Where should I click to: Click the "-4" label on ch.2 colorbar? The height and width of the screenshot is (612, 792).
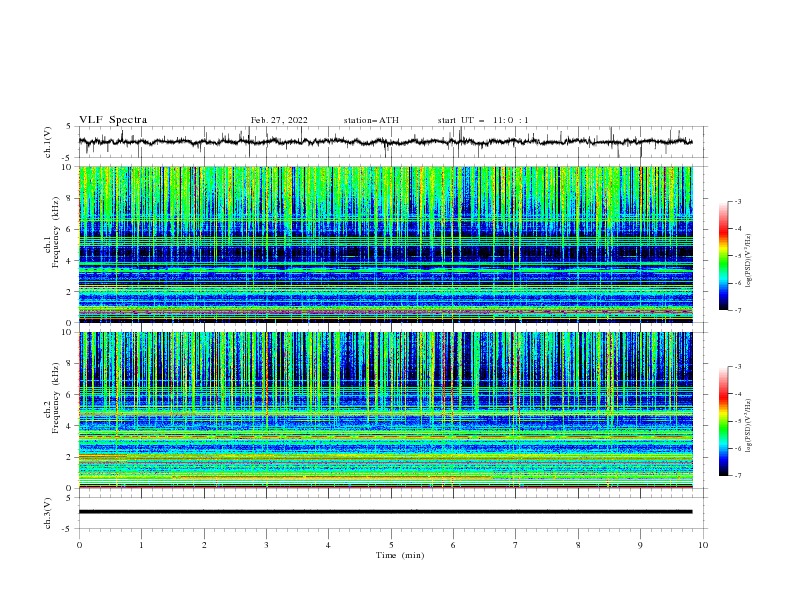pyautogui.click(x=738, y=394)
